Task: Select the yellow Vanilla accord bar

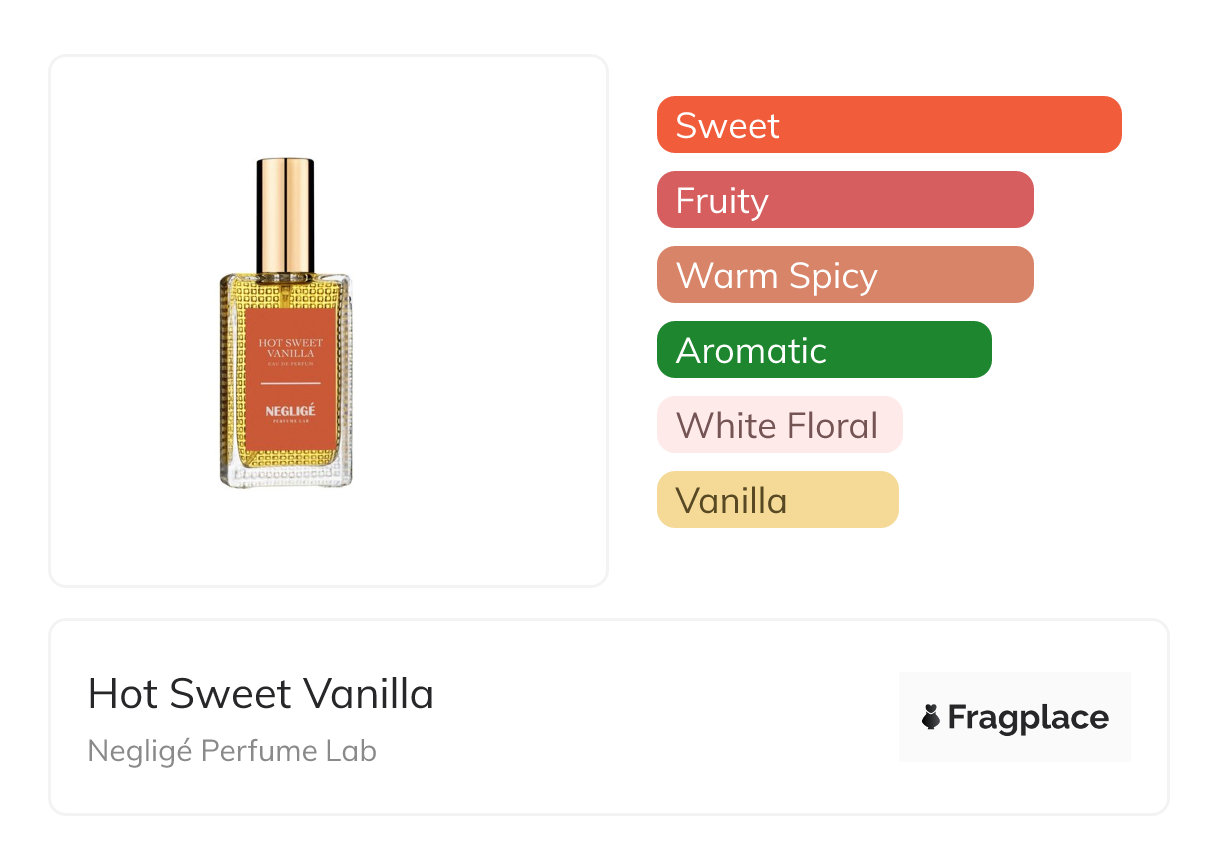Action: [x=777, y=500]
